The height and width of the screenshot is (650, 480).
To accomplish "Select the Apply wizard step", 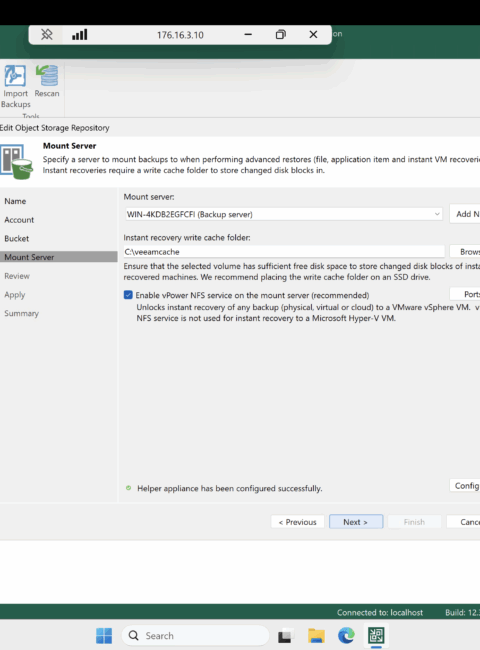I will (x=15, y=295).
